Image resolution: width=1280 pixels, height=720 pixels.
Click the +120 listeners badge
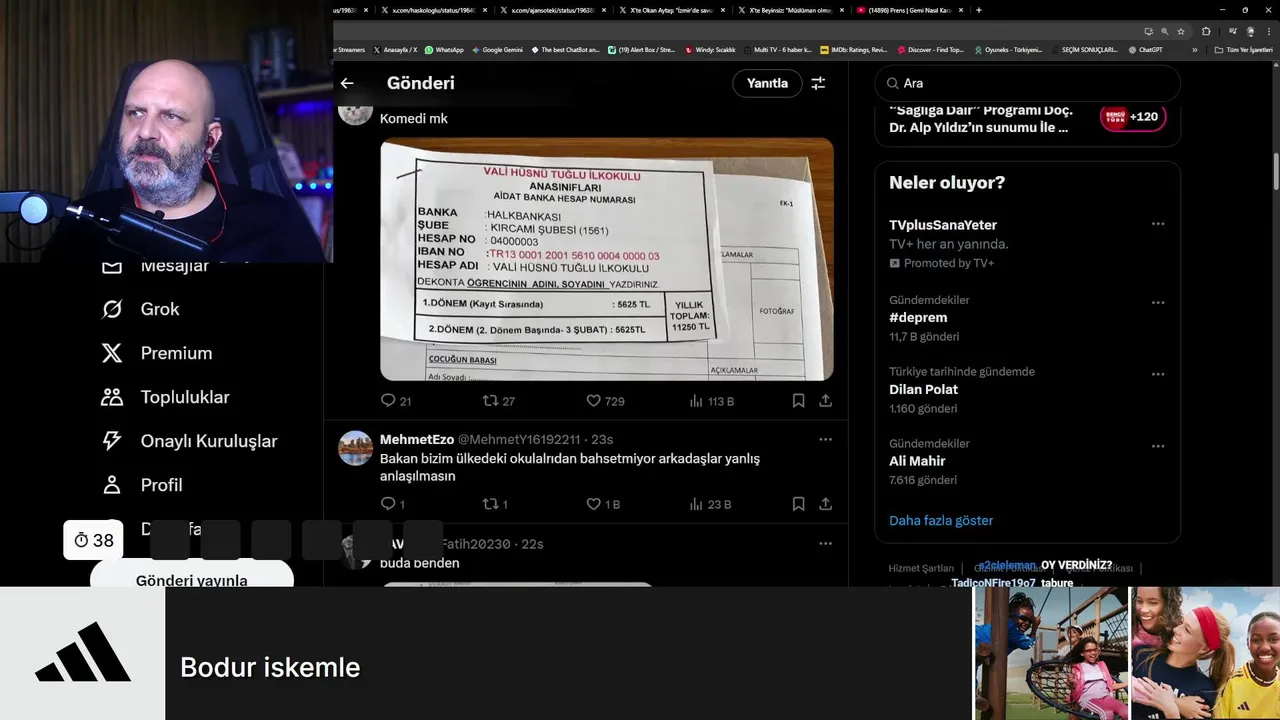1133,117
